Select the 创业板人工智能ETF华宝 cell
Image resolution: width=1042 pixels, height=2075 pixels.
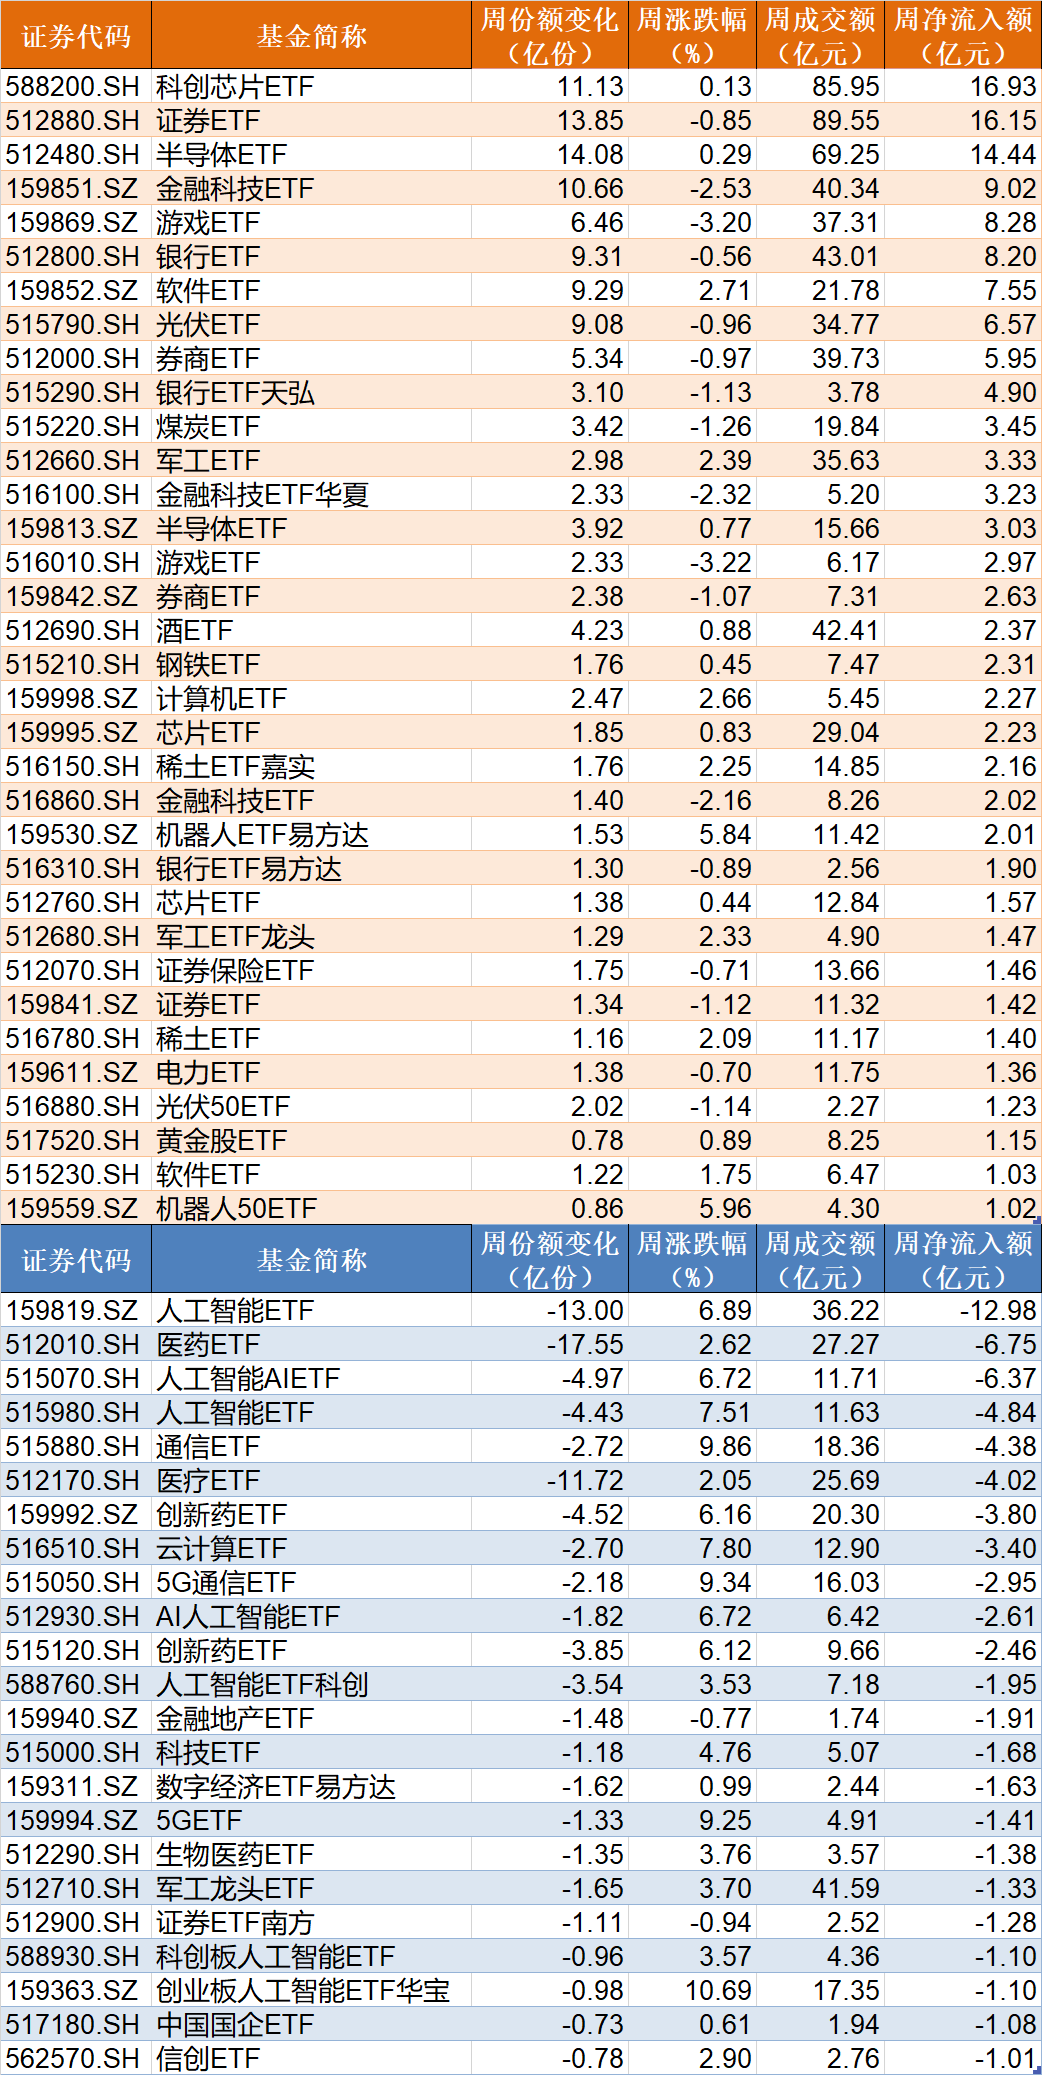[302, 1991]
